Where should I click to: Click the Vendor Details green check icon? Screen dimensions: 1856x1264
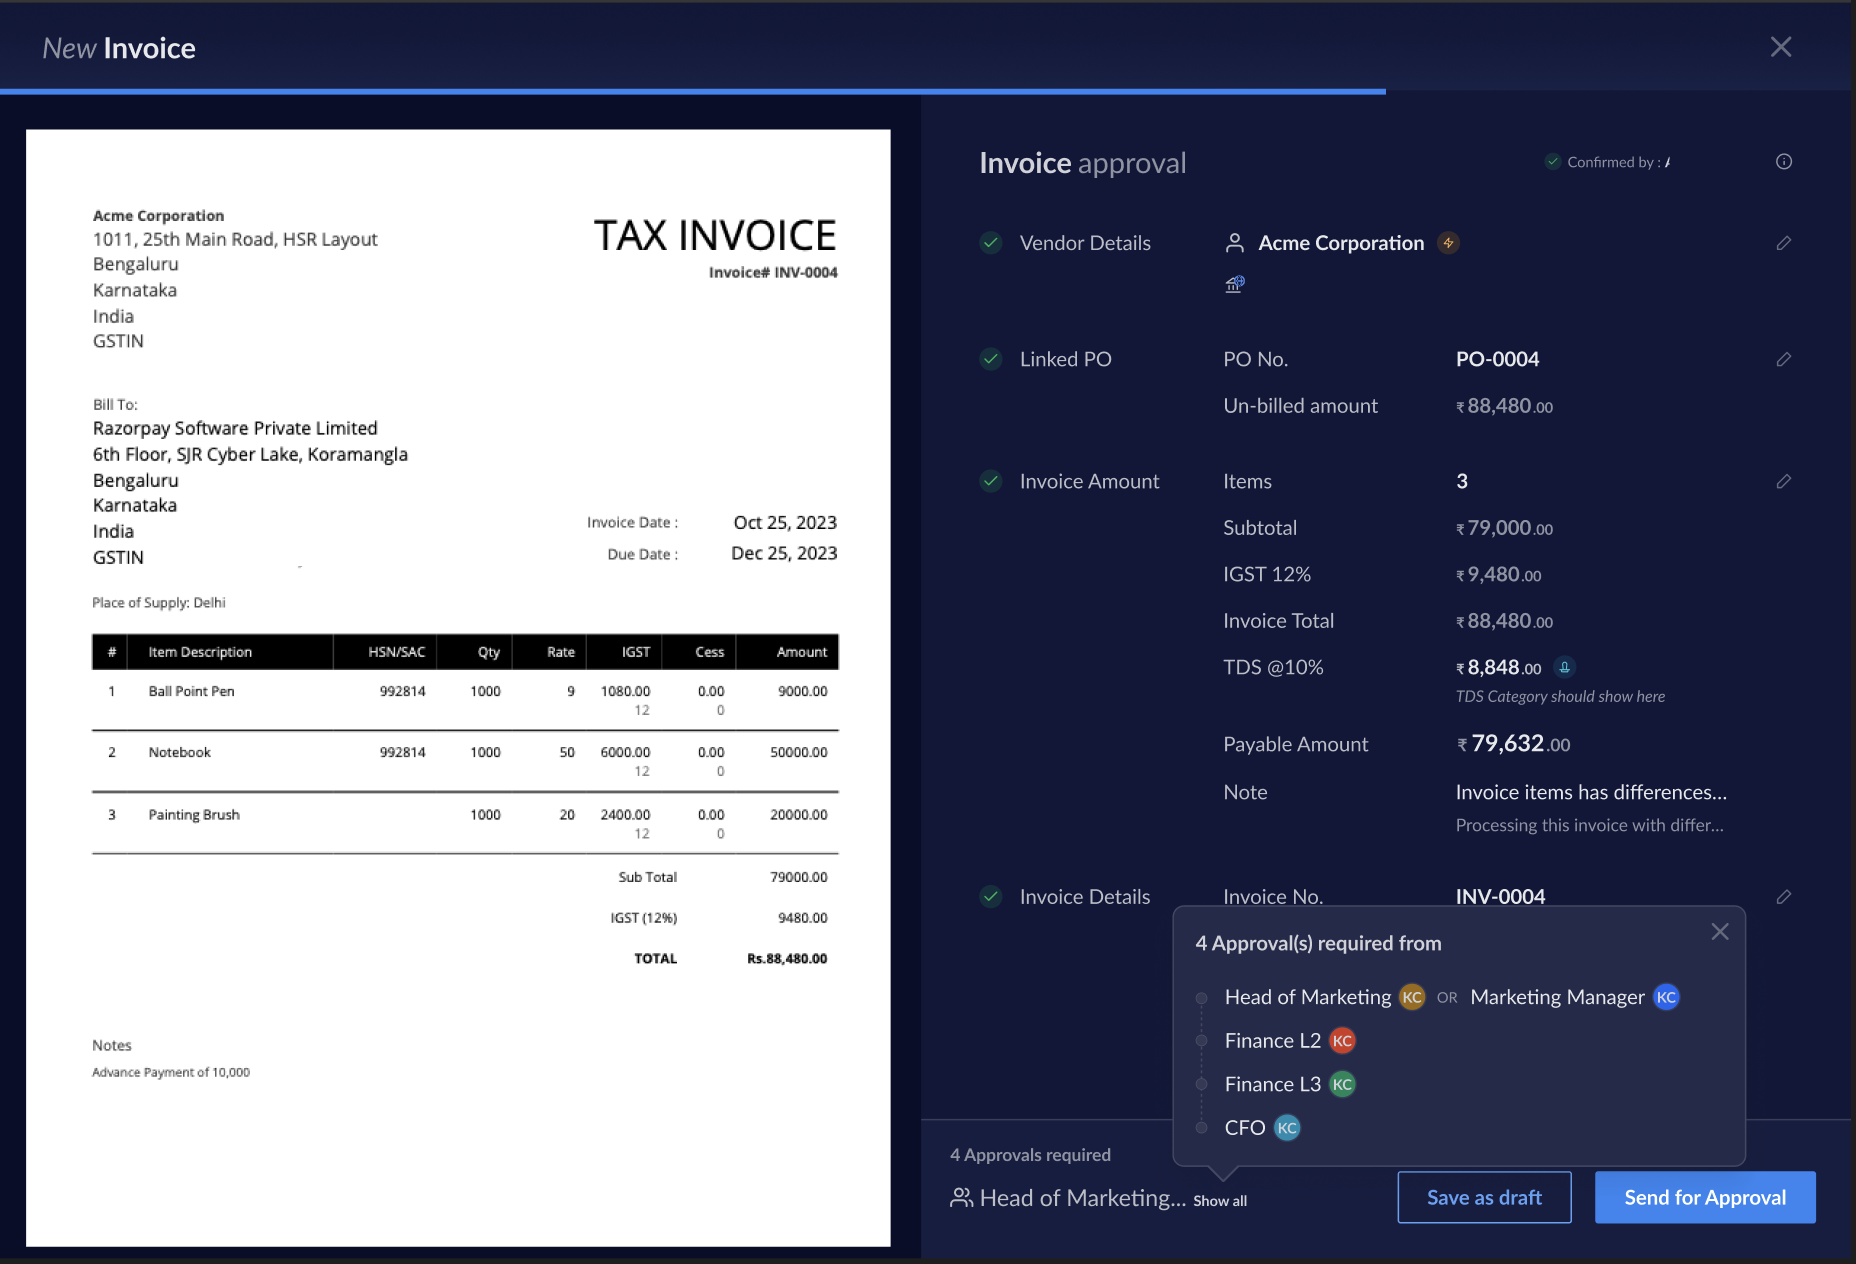point(991,243)
